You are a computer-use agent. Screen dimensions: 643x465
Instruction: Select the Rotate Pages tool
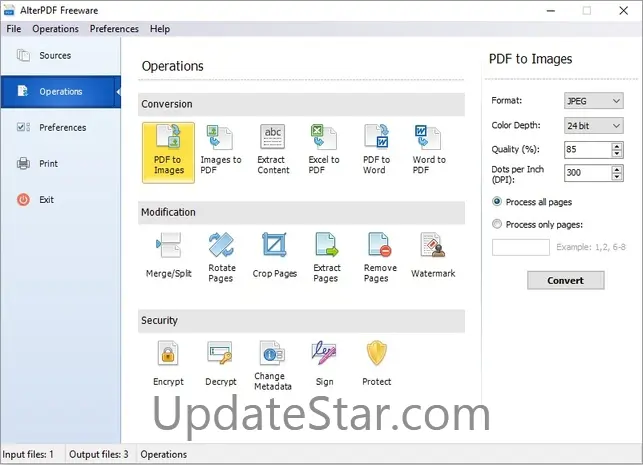[x=221, y=258]
